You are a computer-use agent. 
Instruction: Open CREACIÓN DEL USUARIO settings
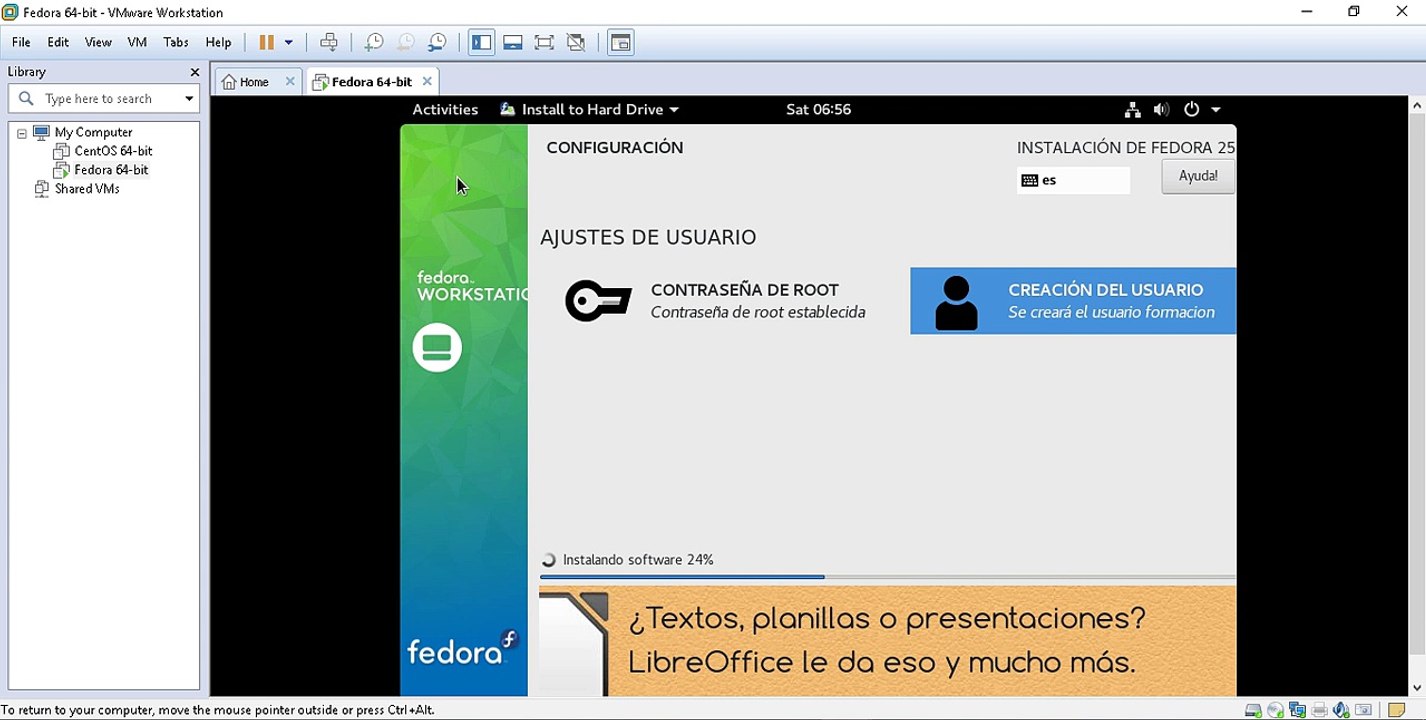click(1073, 301)
